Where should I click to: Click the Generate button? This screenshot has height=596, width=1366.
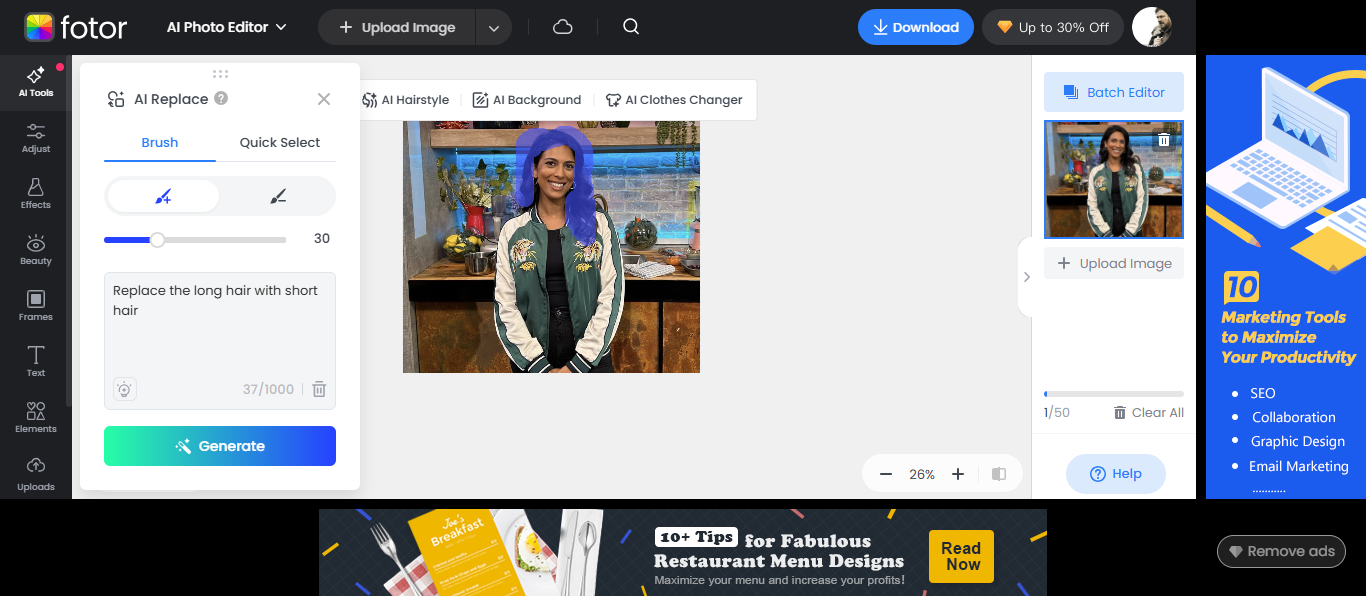pyautogui.click(x=220, y=446)
